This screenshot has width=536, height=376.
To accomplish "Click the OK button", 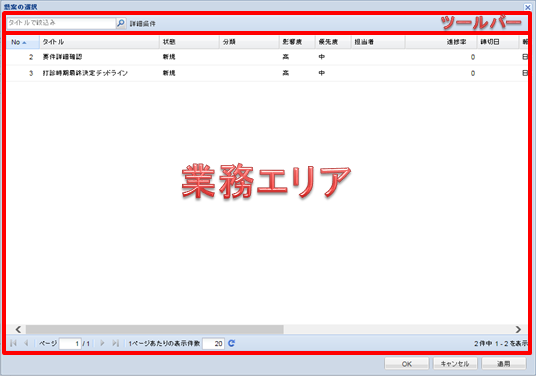I will click(406, 364).
